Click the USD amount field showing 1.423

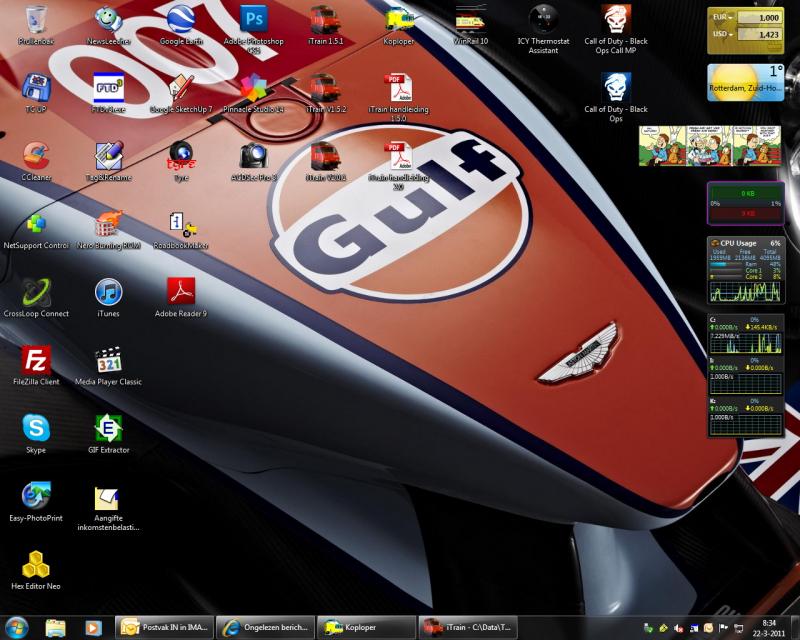click(x=759, y=35)
